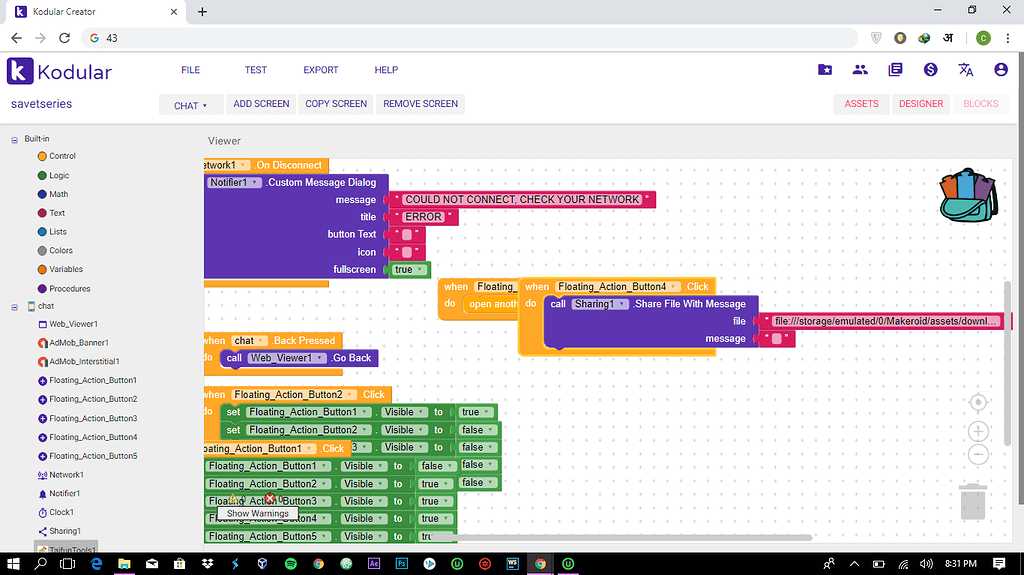Click the ADD SCREEN button
The height and width of the screenshot is (575, 1024).
click(261, 104)
